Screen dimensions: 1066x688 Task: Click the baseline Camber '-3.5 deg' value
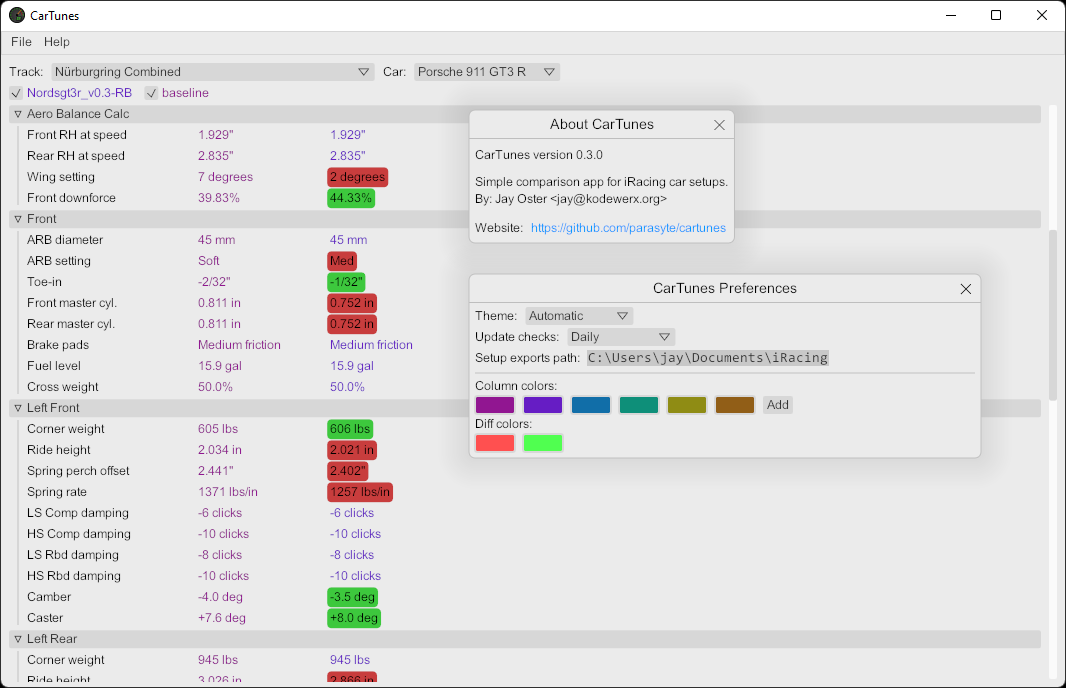352,597
